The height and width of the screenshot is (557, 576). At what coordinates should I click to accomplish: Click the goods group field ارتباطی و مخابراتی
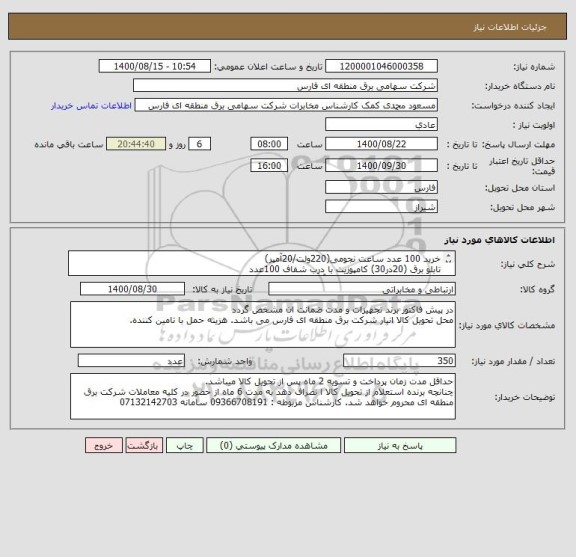(x=362, y=289)
